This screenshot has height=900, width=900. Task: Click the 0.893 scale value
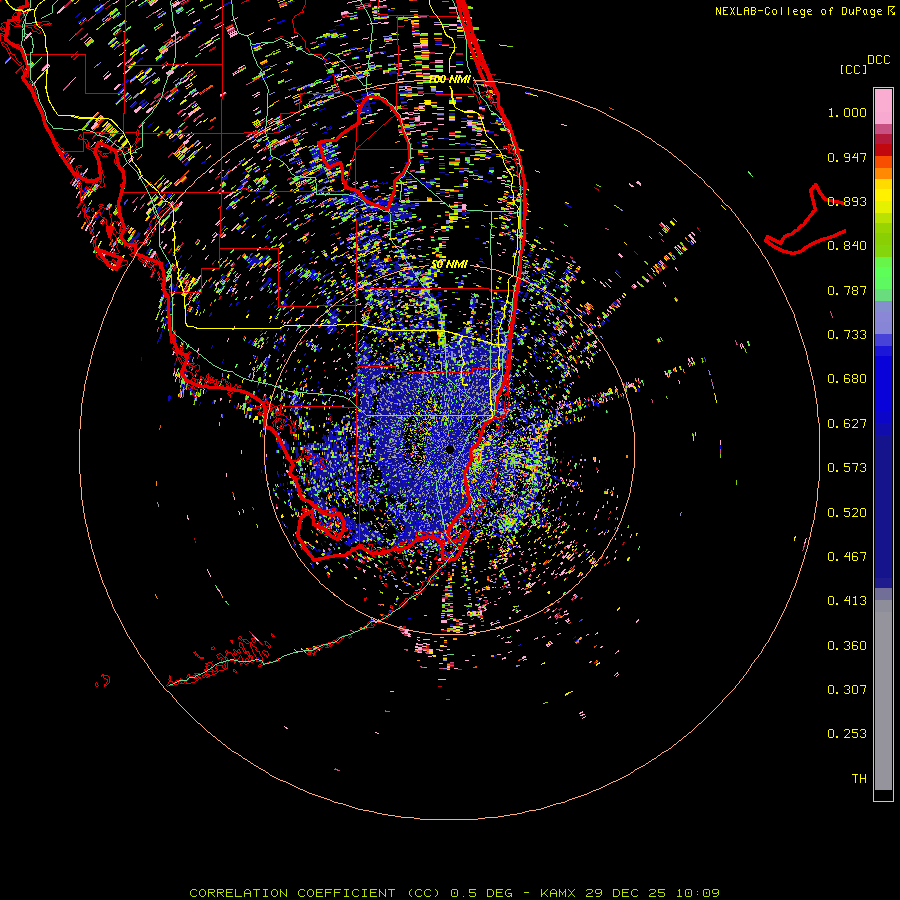click(847, 201)
